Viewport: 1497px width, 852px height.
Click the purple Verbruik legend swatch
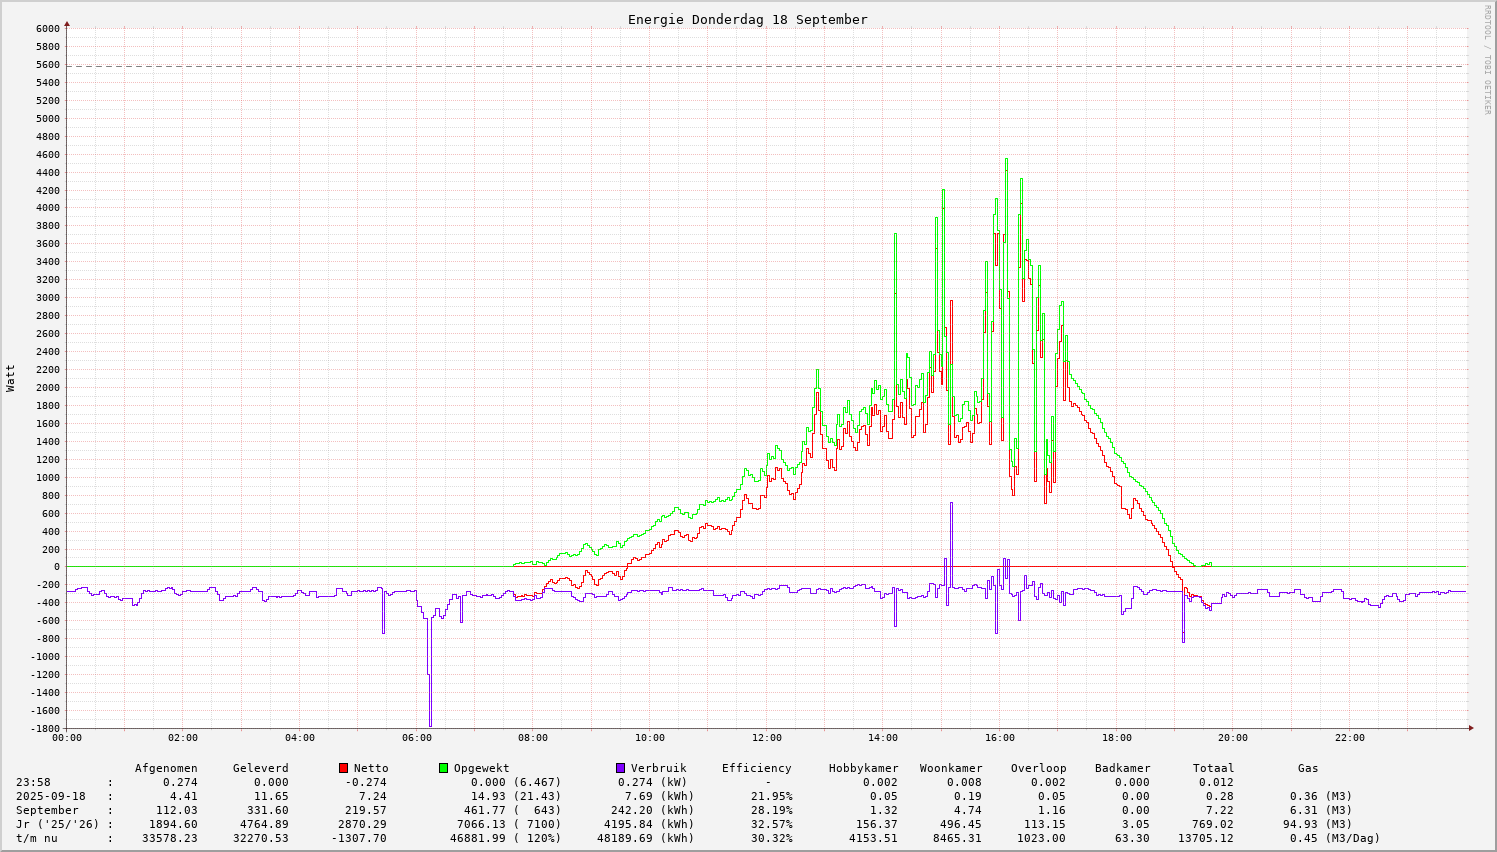[620, 768]
